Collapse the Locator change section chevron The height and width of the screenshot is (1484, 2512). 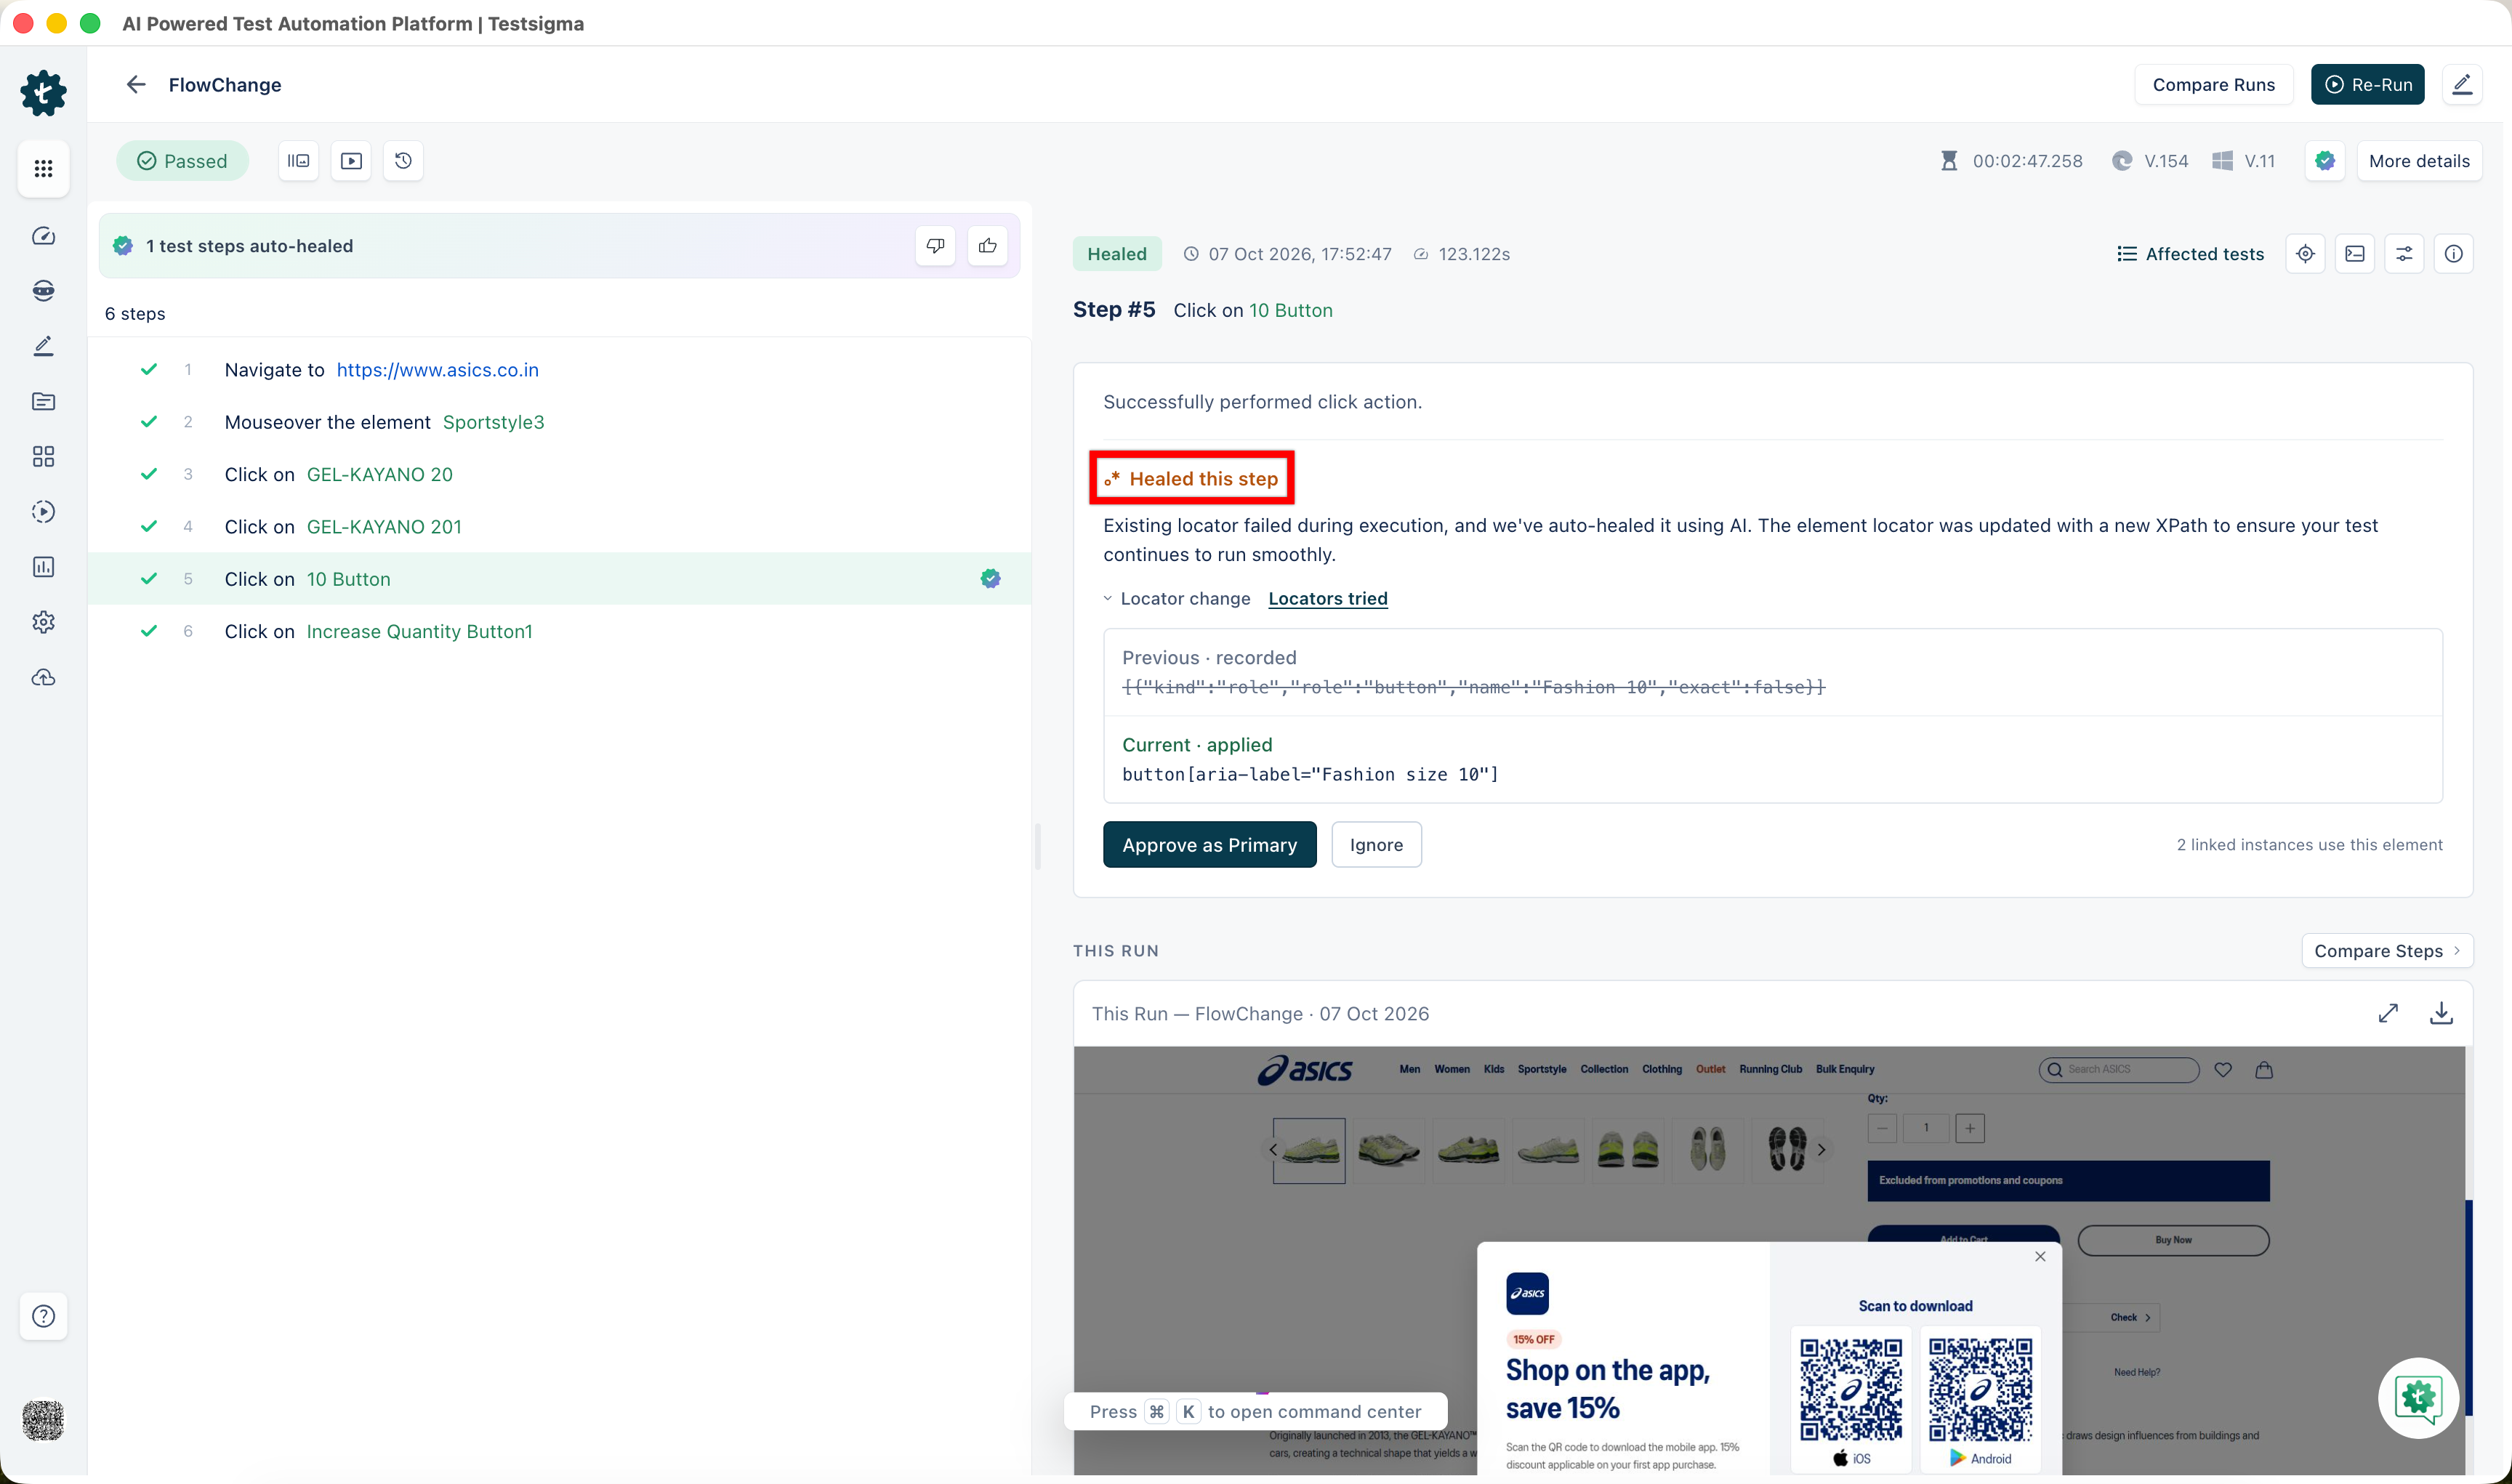[x=1107, y=599]
